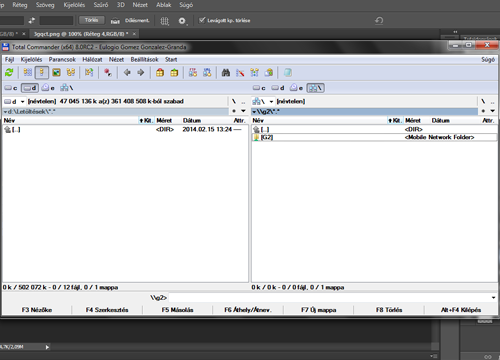Click the red dot toolbar icon

pyautogui.click(x=108, y=72)
